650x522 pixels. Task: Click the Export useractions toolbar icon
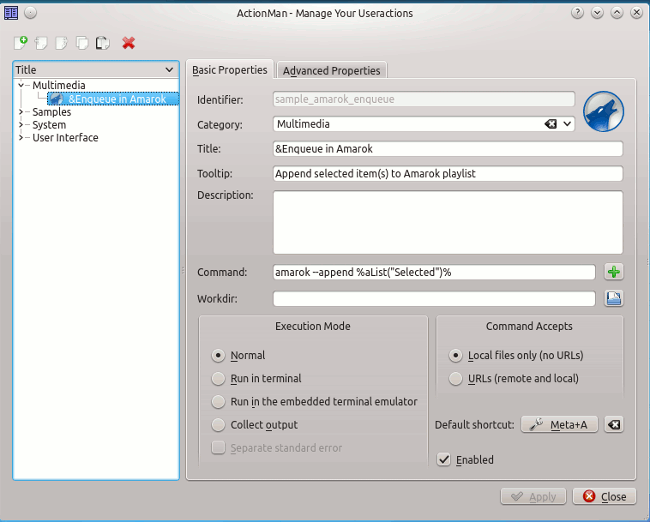[x=61, y=43]
